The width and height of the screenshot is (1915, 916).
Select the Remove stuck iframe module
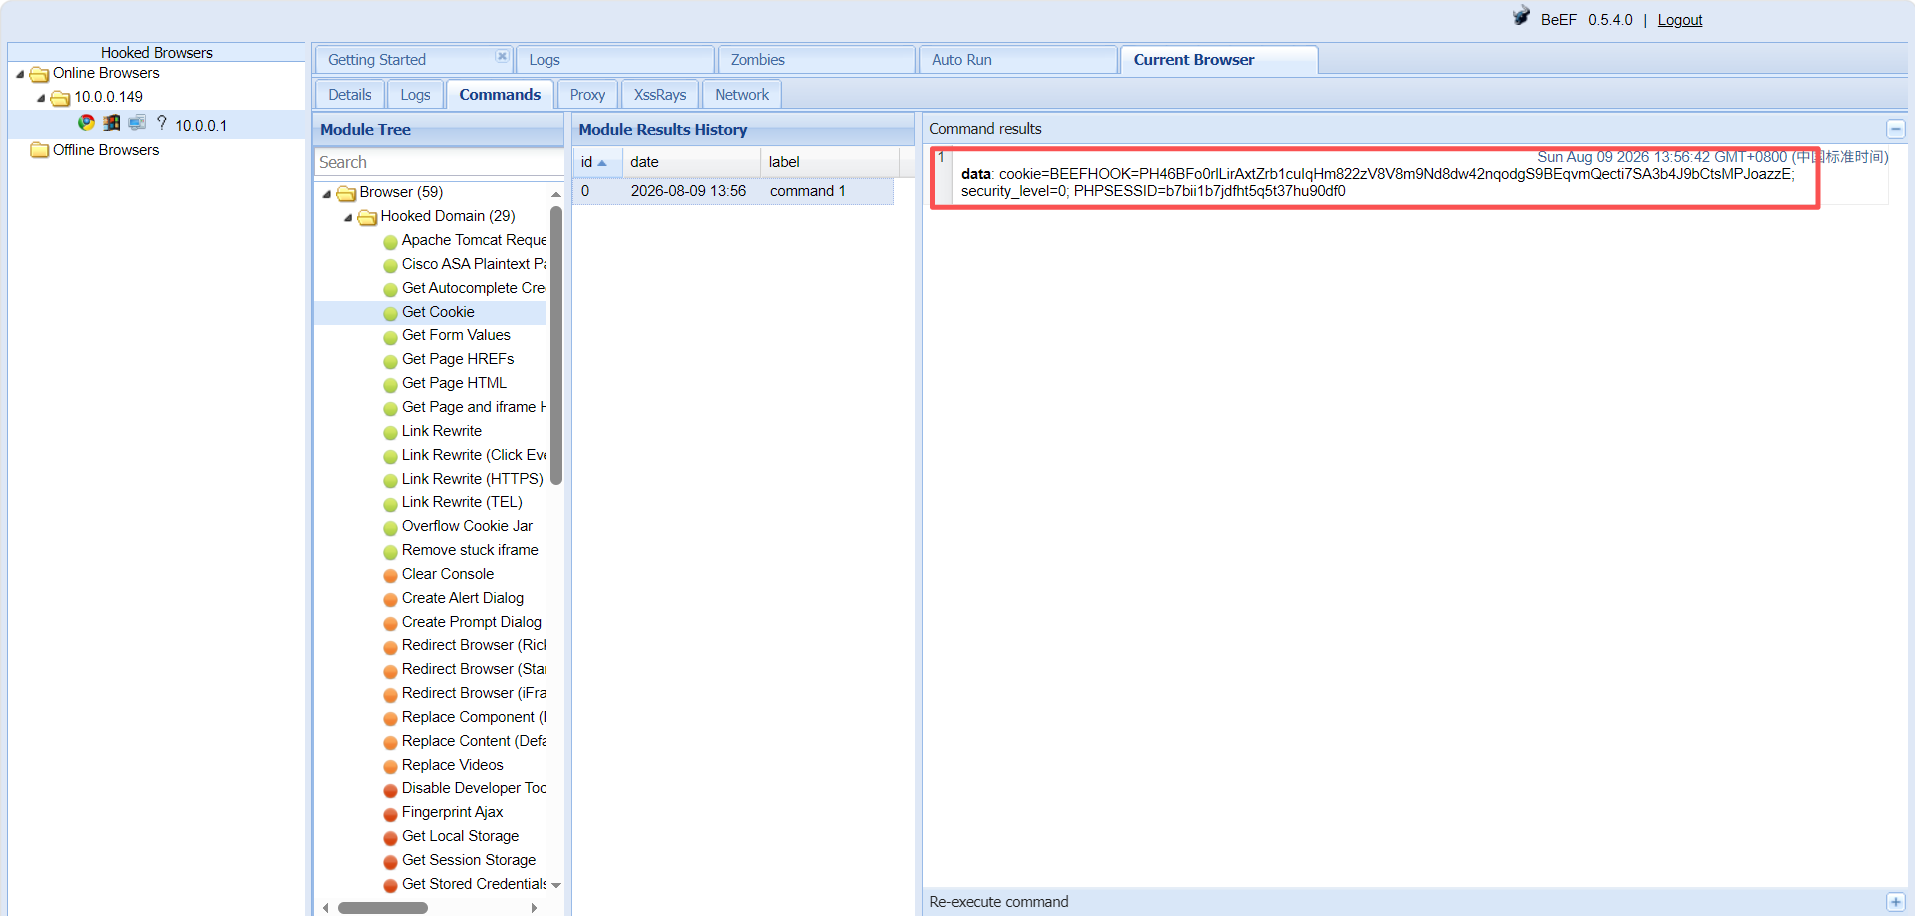470,550
